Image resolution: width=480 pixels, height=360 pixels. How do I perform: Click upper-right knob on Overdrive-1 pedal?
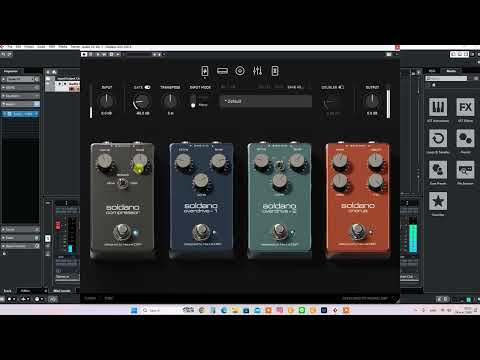coord(218,161)
